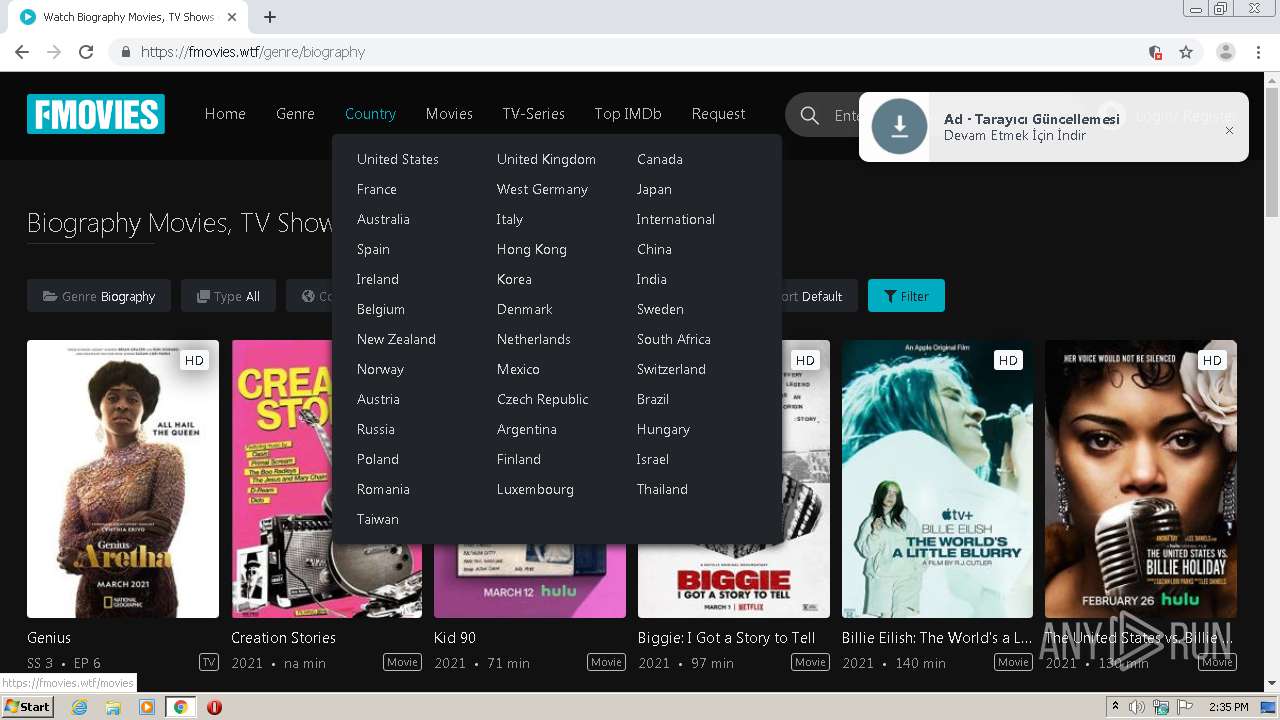Open the Movies menu
This screenshot has height=720, width=1280.
[x=449, y=114]
